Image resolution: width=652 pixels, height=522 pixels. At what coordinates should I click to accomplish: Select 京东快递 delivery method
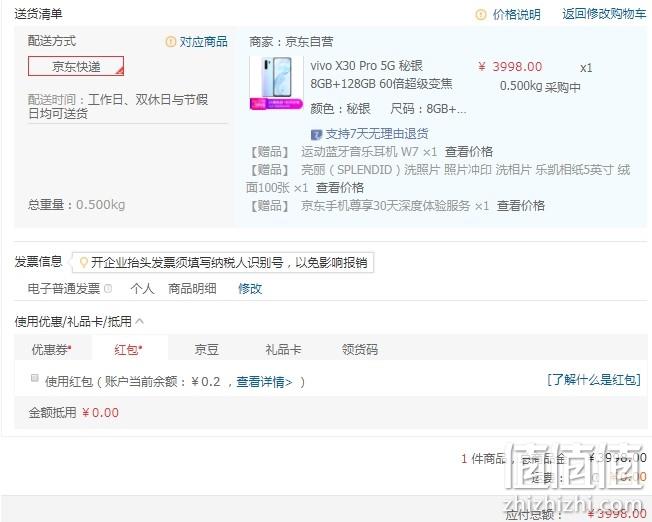pyautogui.click(x=76, y=66)
